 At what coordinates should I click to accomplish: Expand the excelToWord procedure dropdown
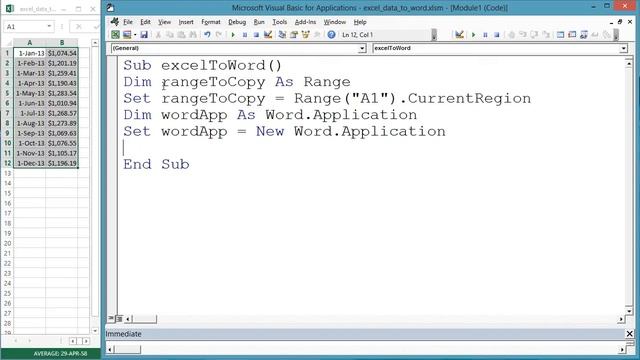(x=623, y=49)
